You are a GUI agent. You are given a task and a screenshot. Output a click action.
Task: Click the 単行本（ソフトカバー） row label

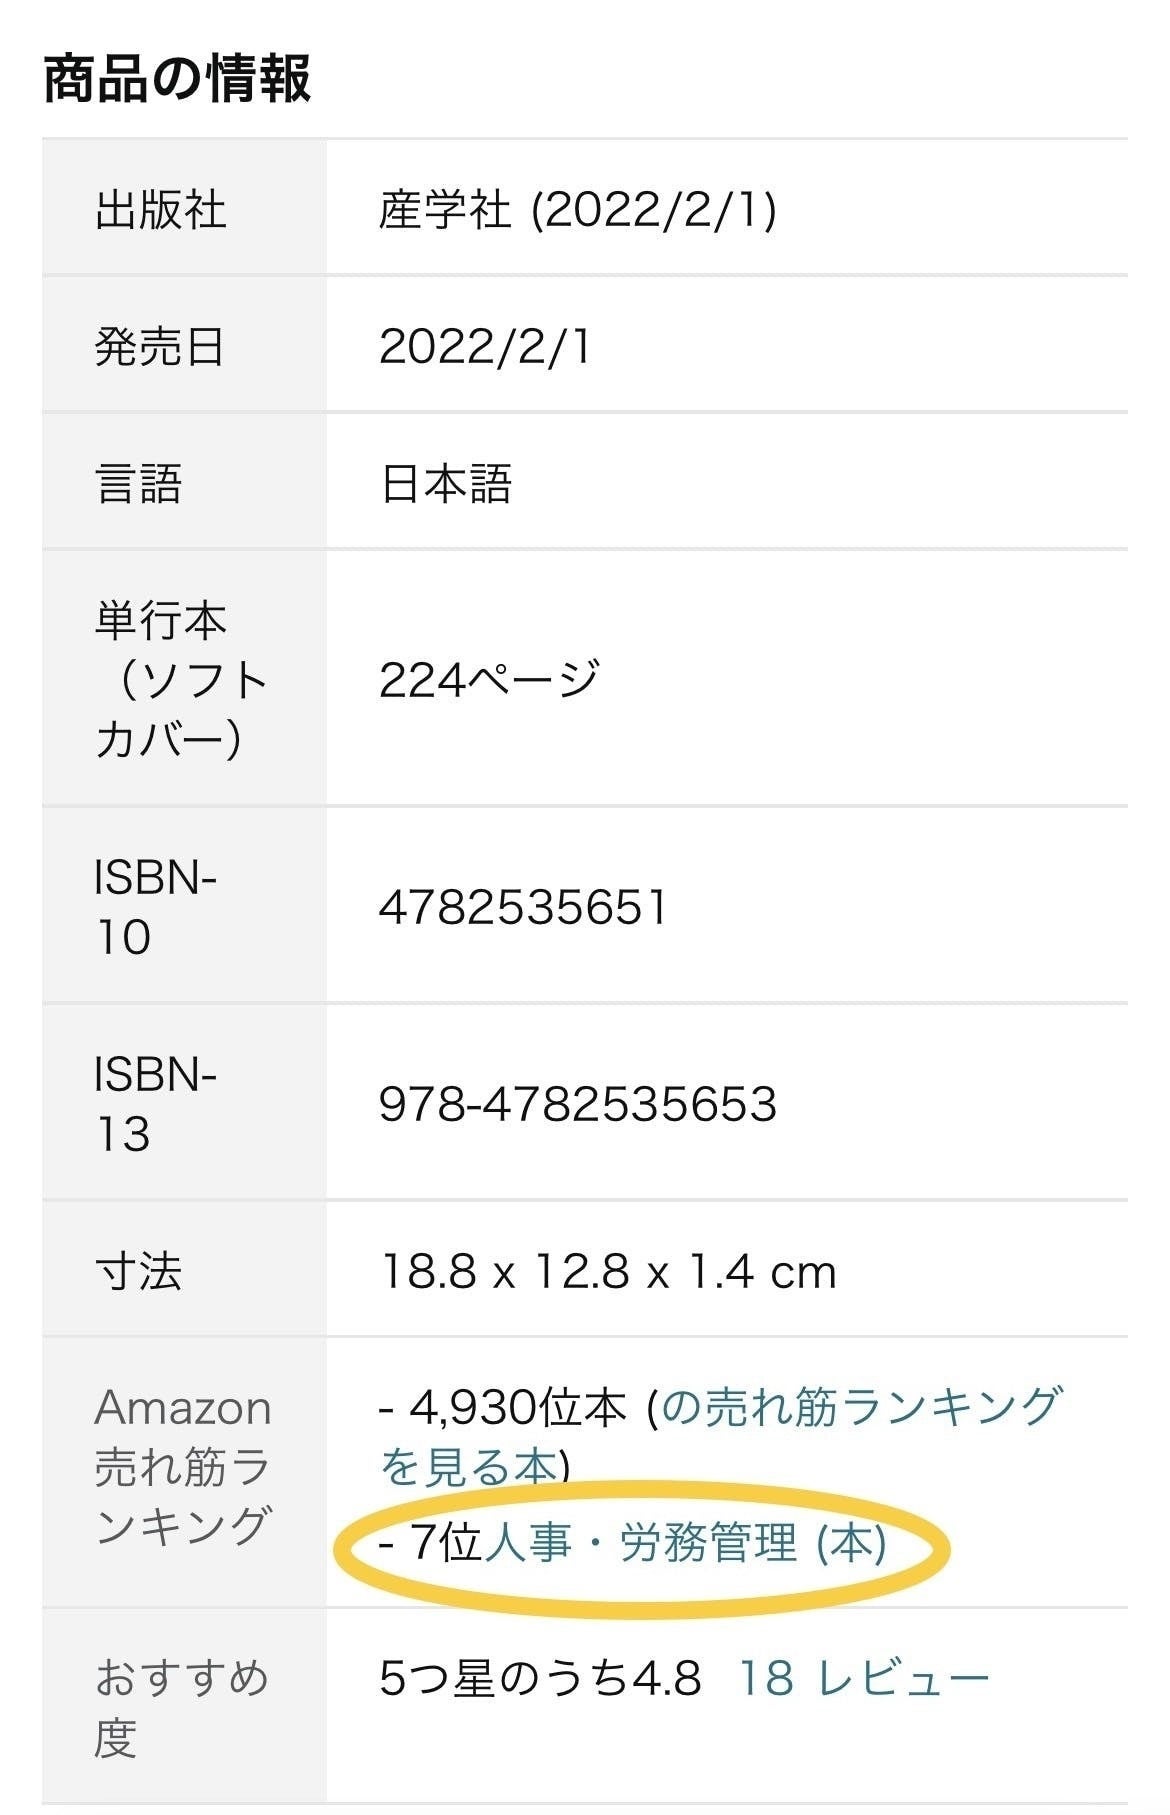180,680
